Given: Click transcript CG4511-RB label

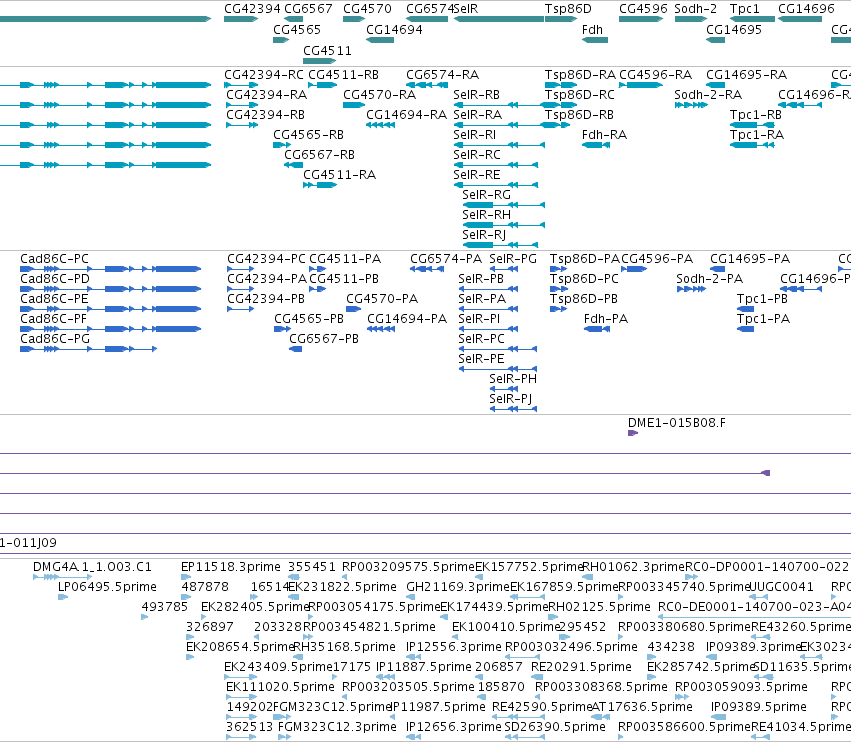Looking at the screenshot, I should click(x=344, y=75).
